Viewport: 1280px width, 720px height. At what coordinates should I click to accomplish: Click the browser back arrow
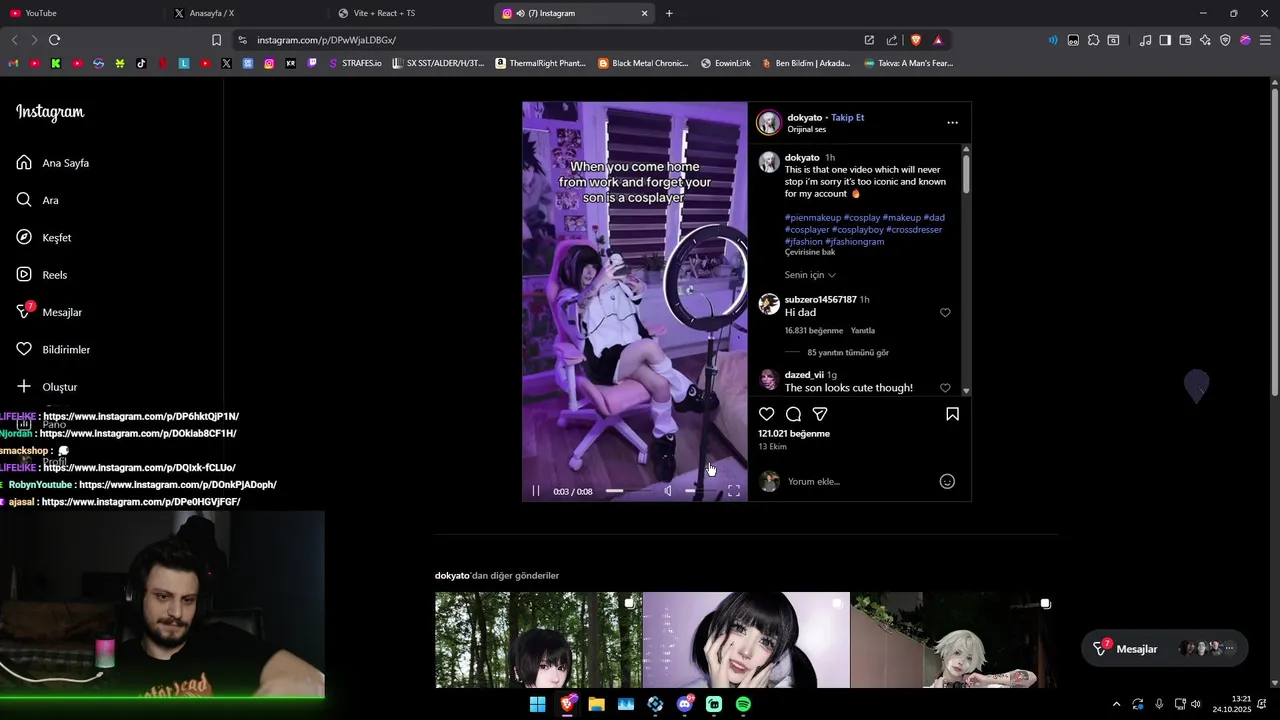point(14,40)
